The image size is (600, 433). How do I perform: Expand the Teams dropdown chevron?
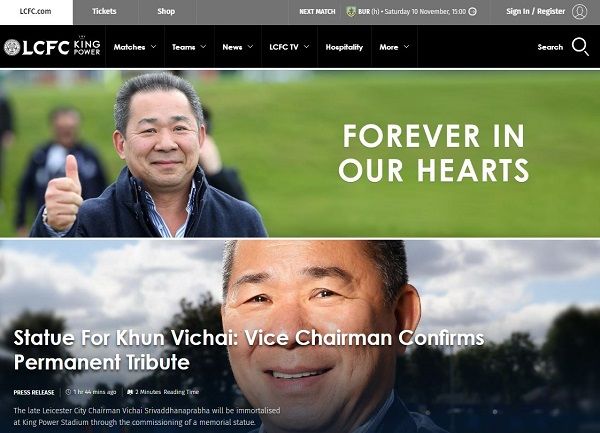coord(203,47)
